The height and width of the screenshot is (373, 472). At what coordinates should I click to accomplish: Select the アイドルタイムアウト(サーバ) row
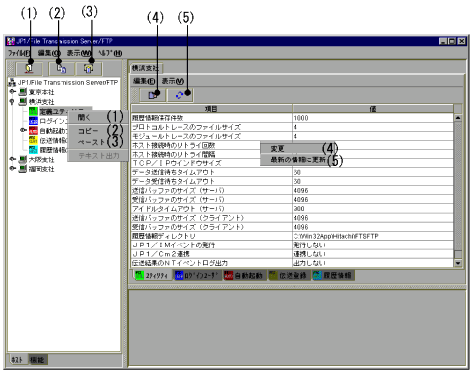coord(292,209)
